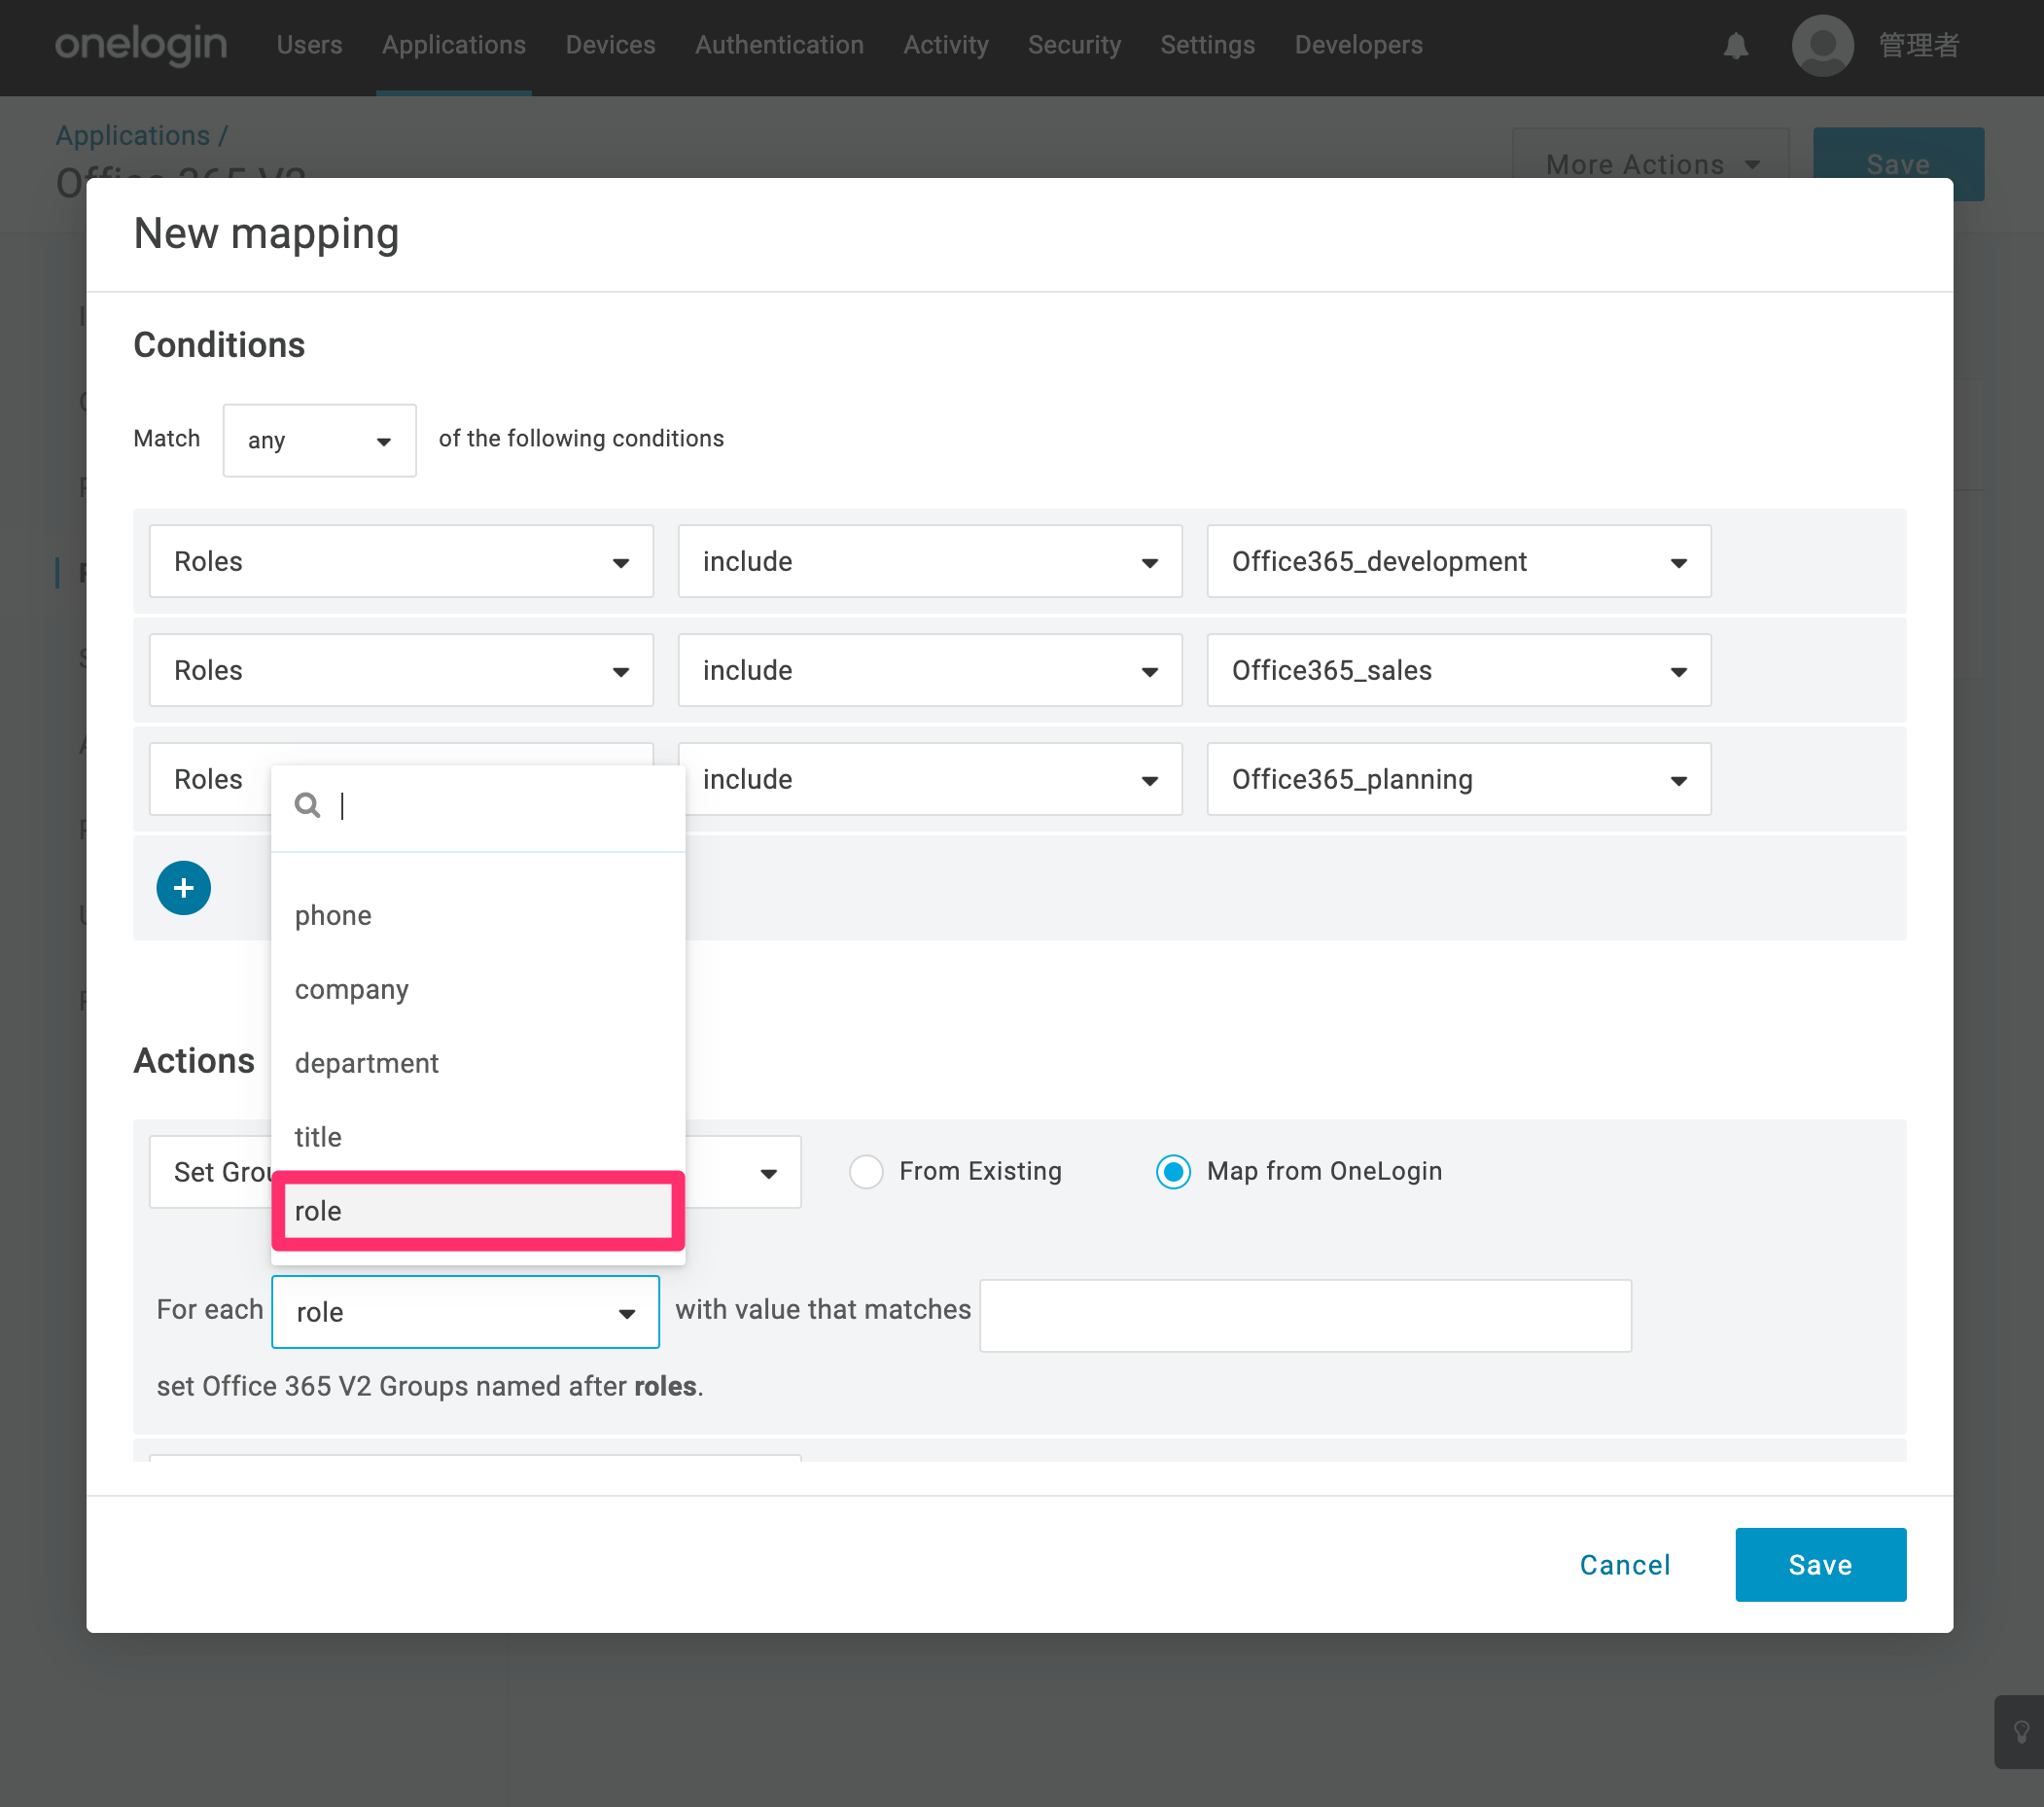
Task: Open the Security menu
Action: 1075,45
